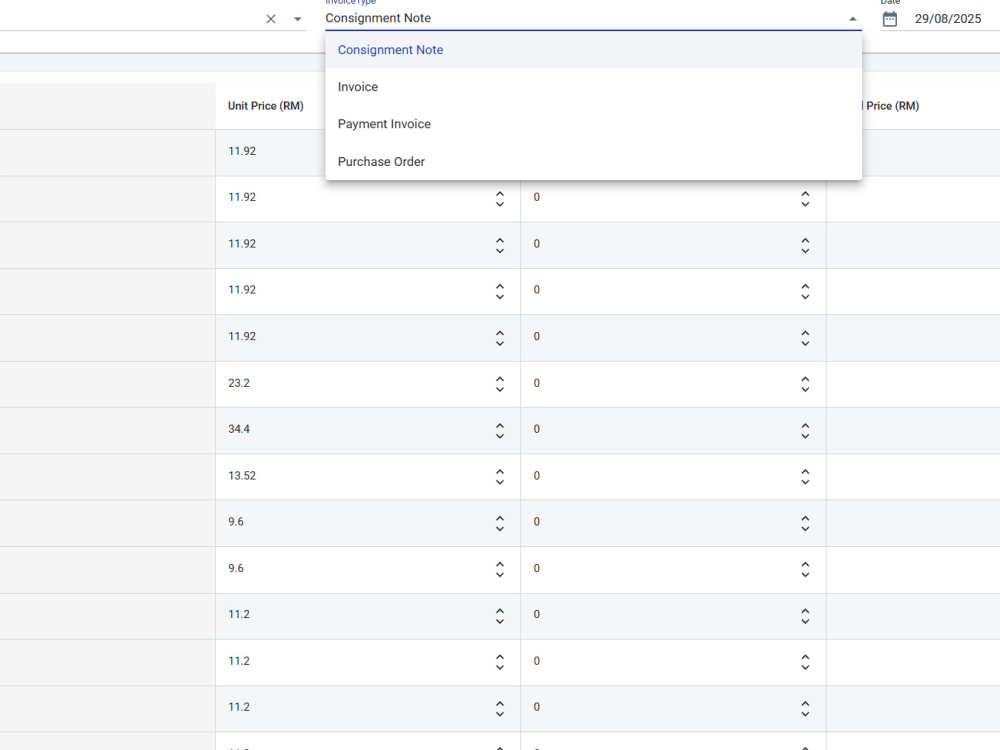Image resolution: width=1000 pixels, height=750 pixels.
Task: Decrease the unit price in the 23.2 row
Action: pos(500,388)
